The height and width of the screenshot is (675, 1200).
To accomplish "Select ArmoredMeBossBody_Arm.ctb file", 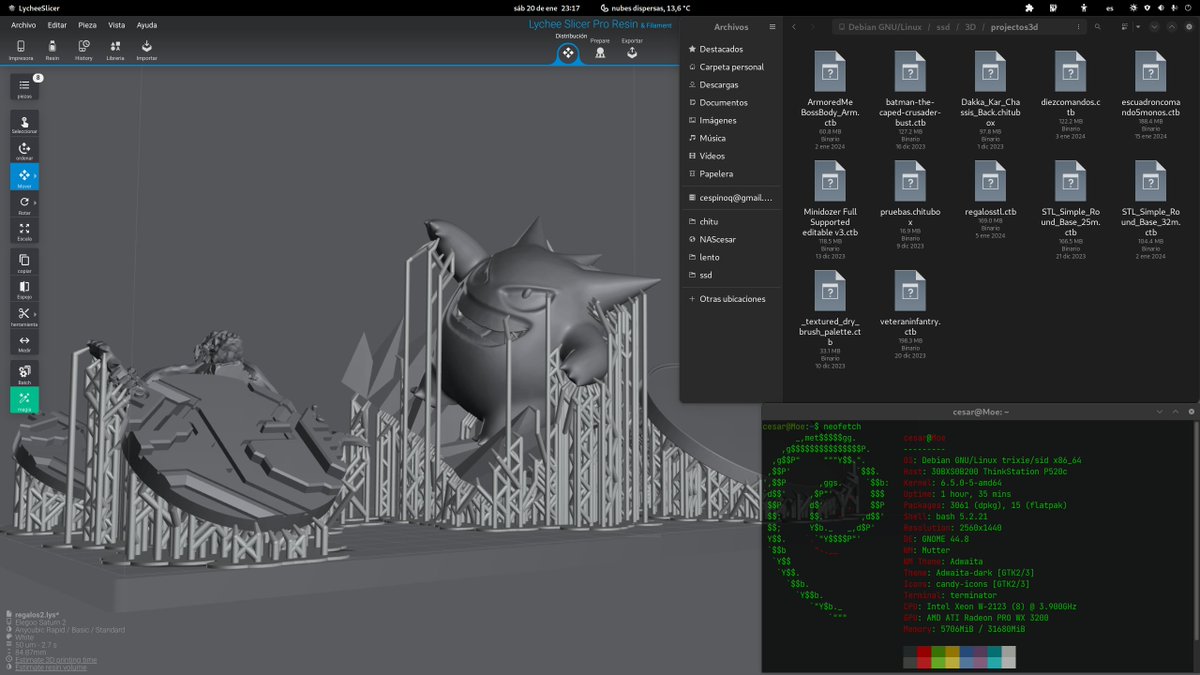I will [830, 99].
